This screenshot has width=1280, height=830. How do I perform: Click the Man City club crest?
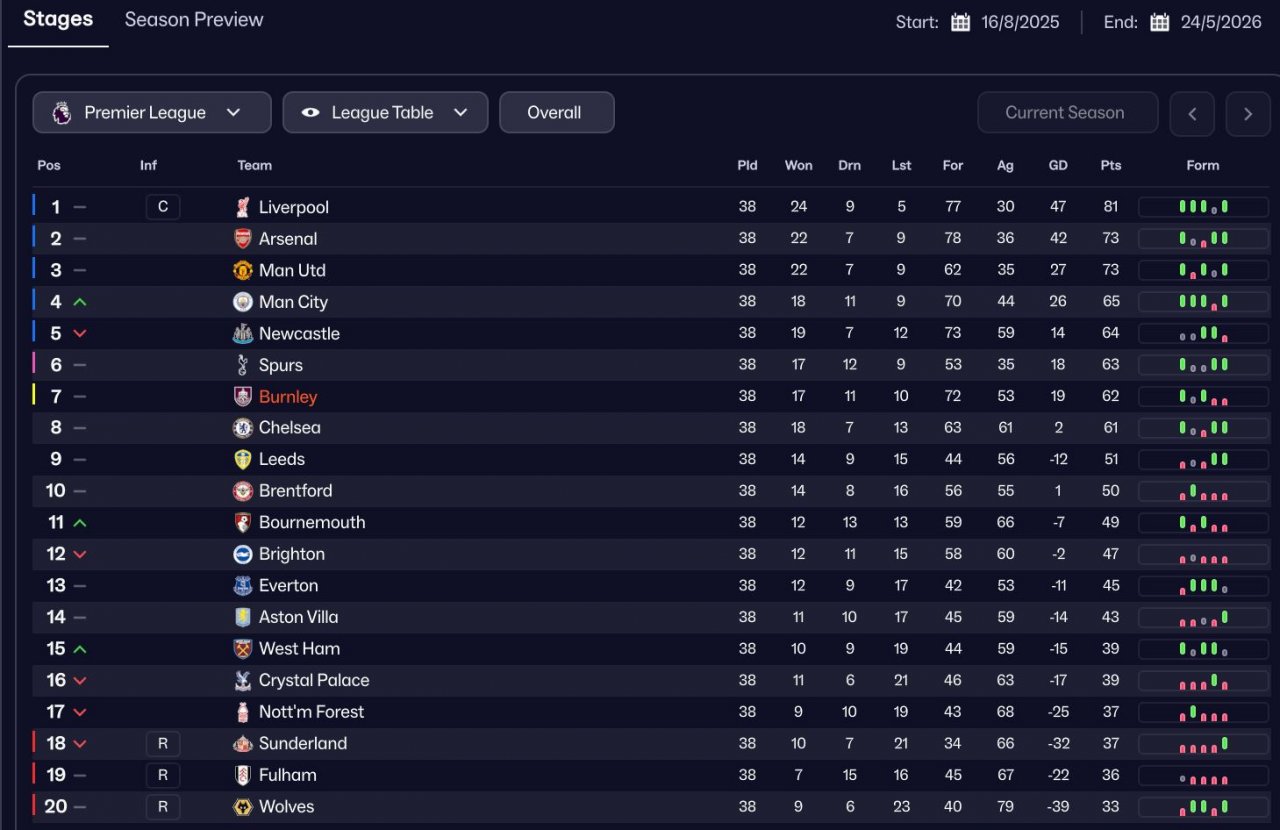tap(242, 302)
